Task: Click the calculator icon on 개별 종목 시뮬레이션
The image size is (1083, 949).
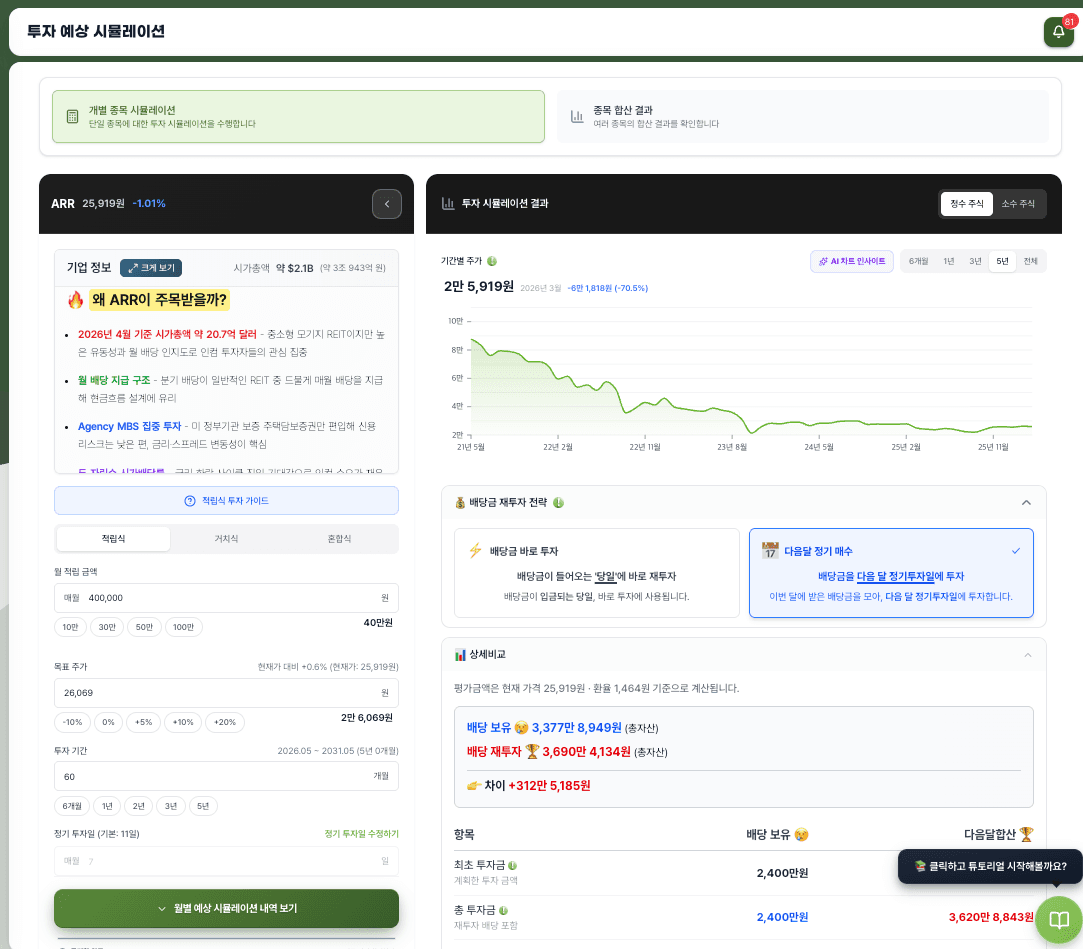Action: tap(73, 117)
